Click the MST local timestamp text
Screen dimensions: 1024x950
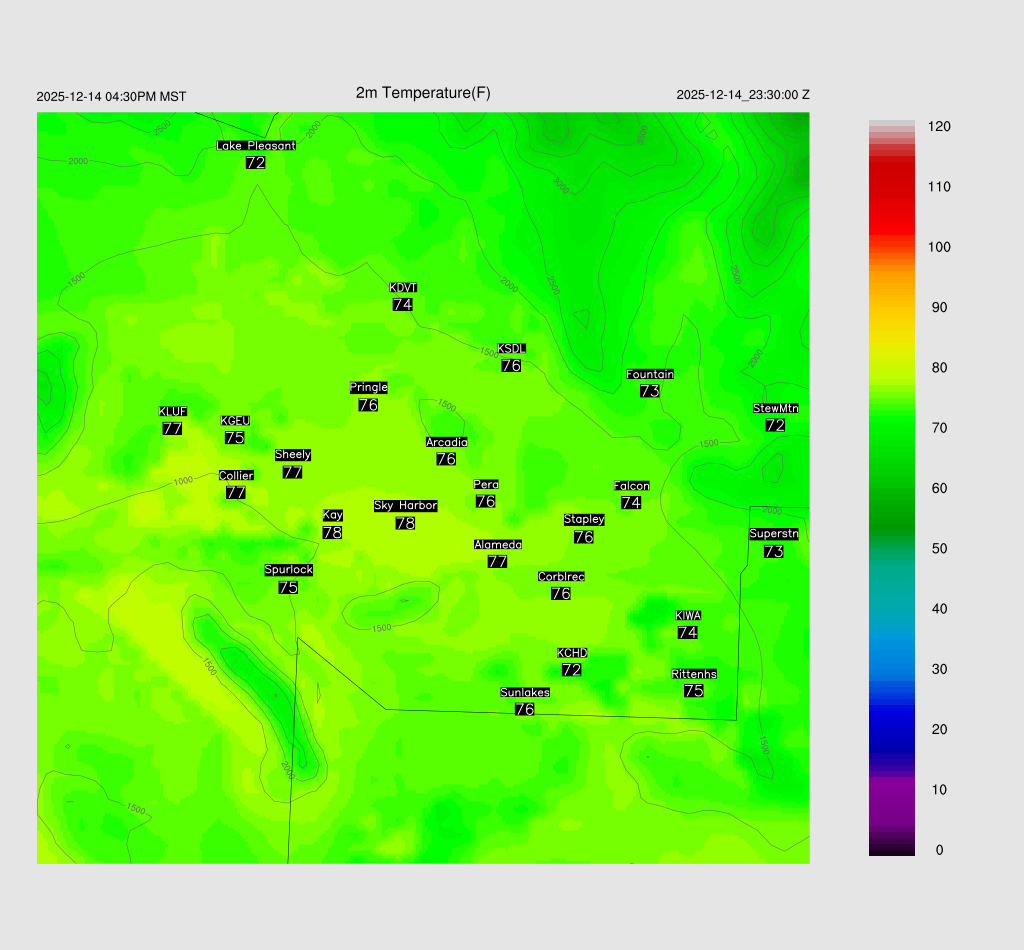(x=111, y=97)
